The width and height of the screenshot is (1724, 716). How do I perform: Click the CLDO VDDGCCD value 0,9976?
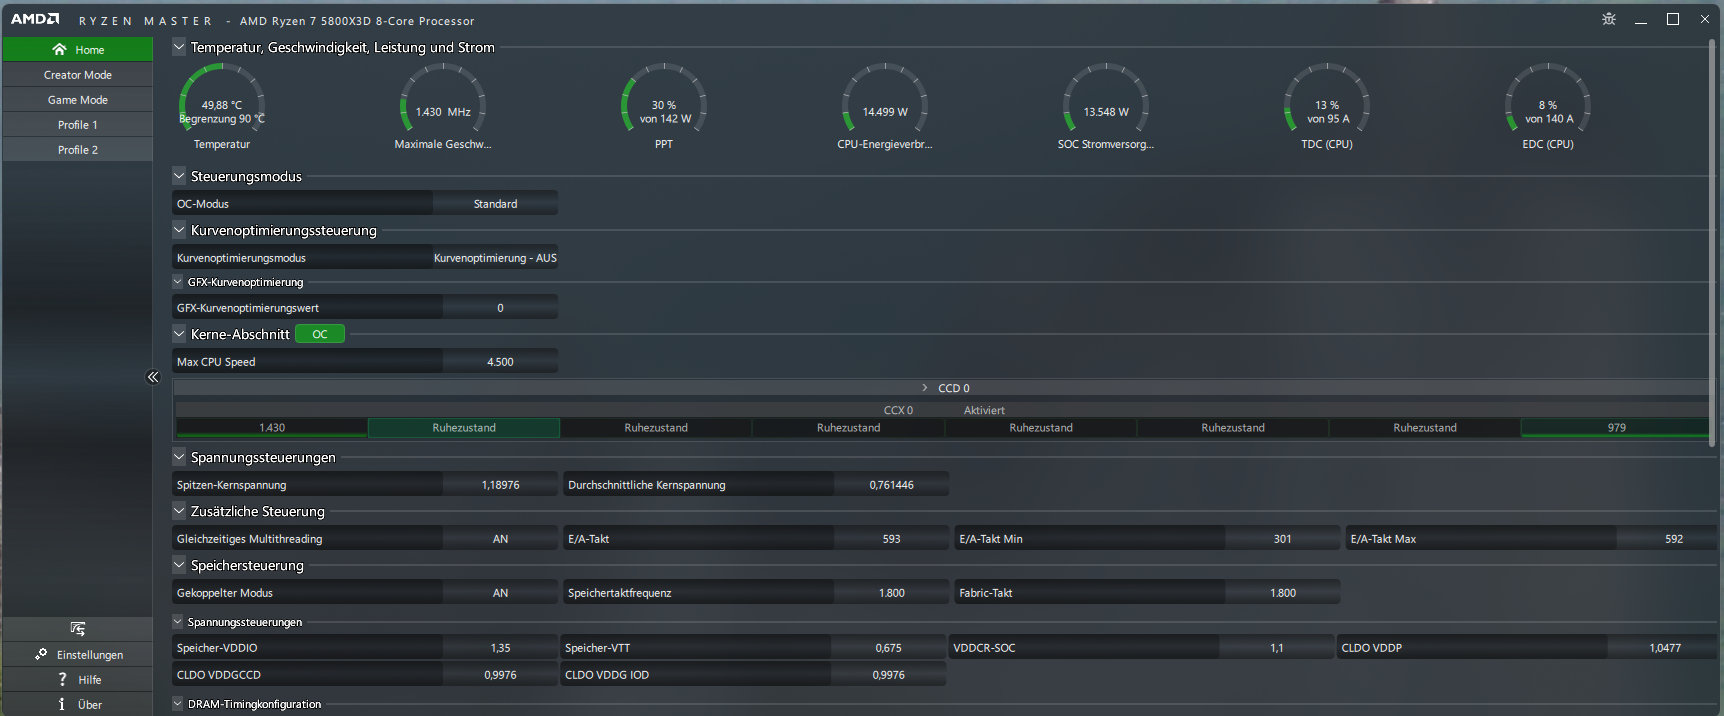500,675
